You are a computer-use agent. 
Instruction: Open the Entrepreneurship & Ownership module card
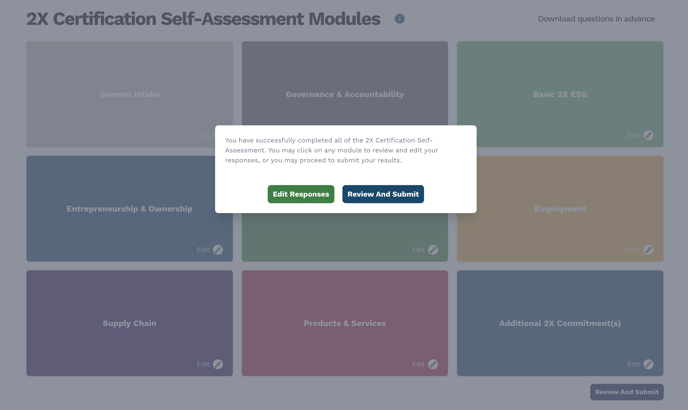tap(129, 209)
